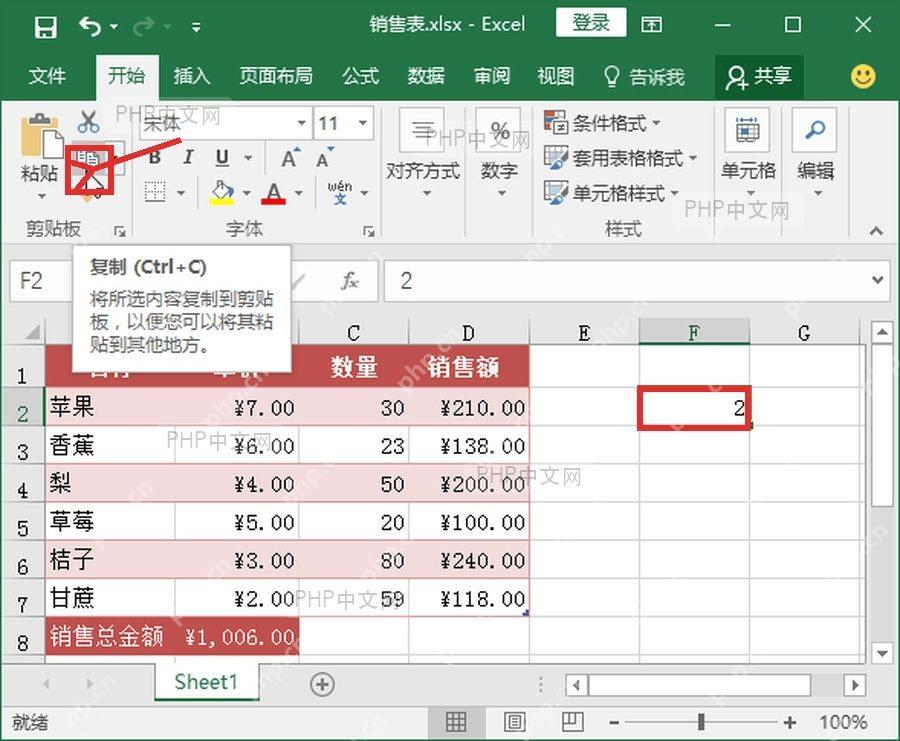Toggle underline formatting

[222, 157]
